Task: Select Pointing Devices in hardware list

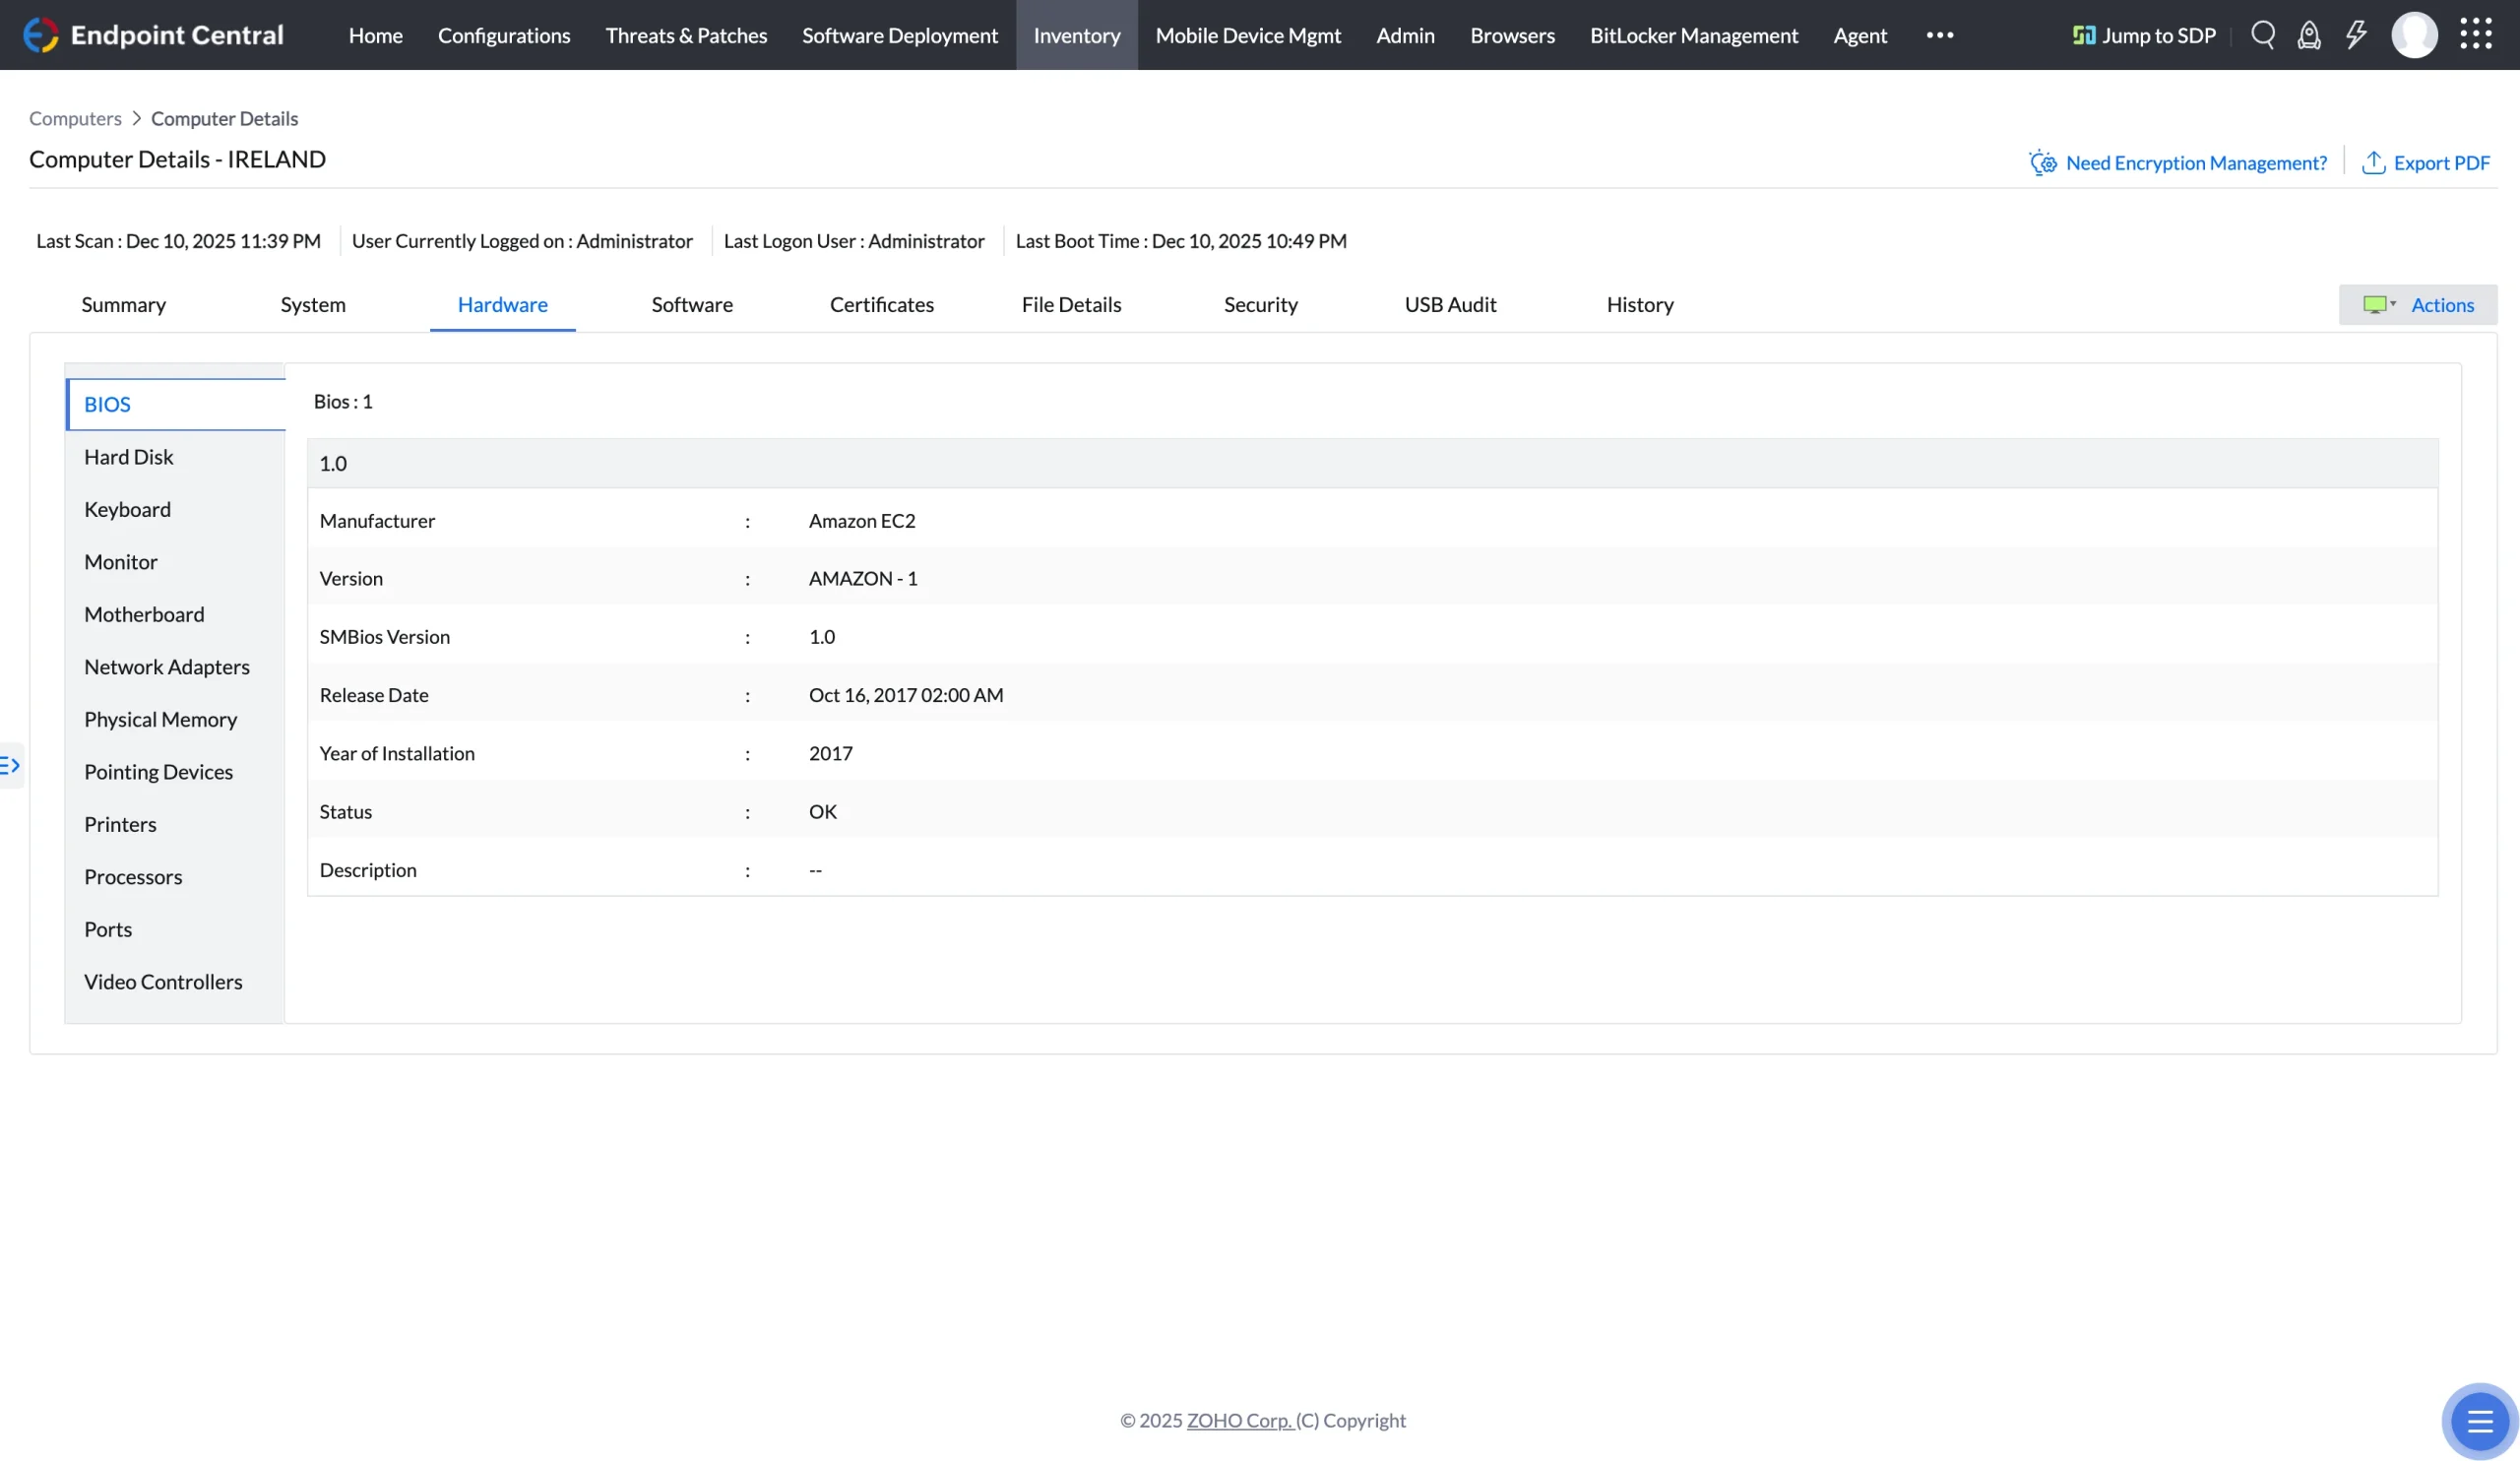Action: point(175,772)
